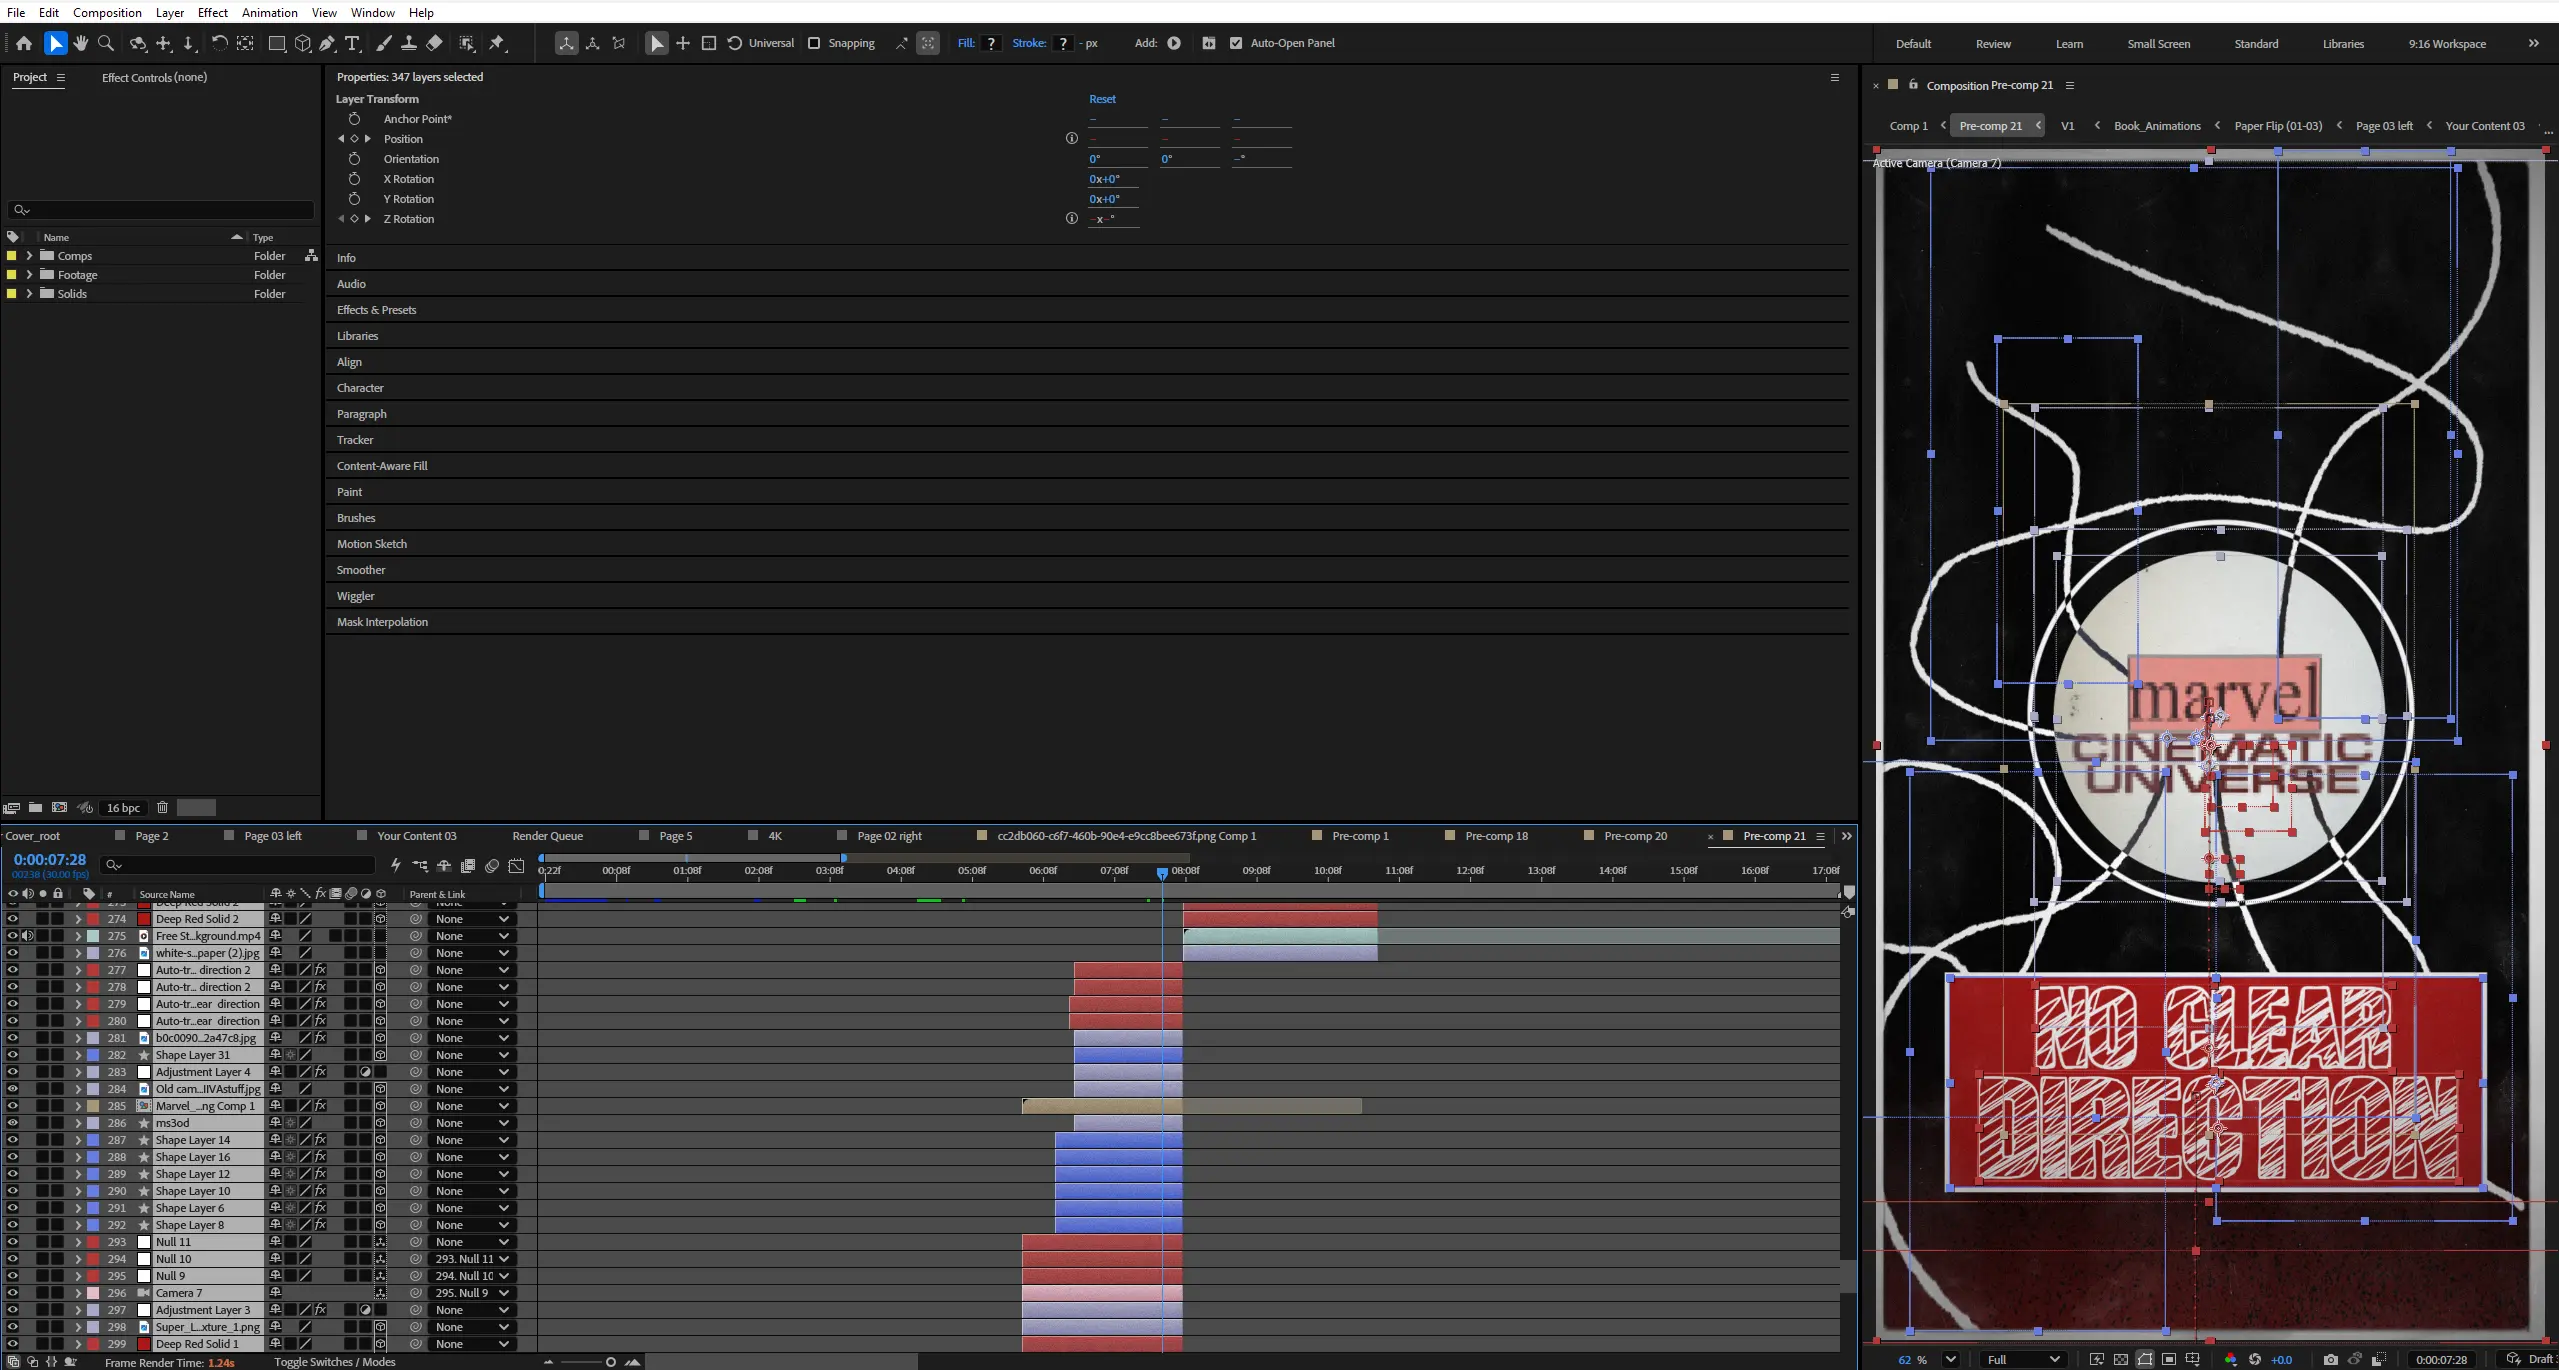Take a snapshot with the camera icon
The height and width of the screenshot is (1370, 2559).
(2331, 1360)
